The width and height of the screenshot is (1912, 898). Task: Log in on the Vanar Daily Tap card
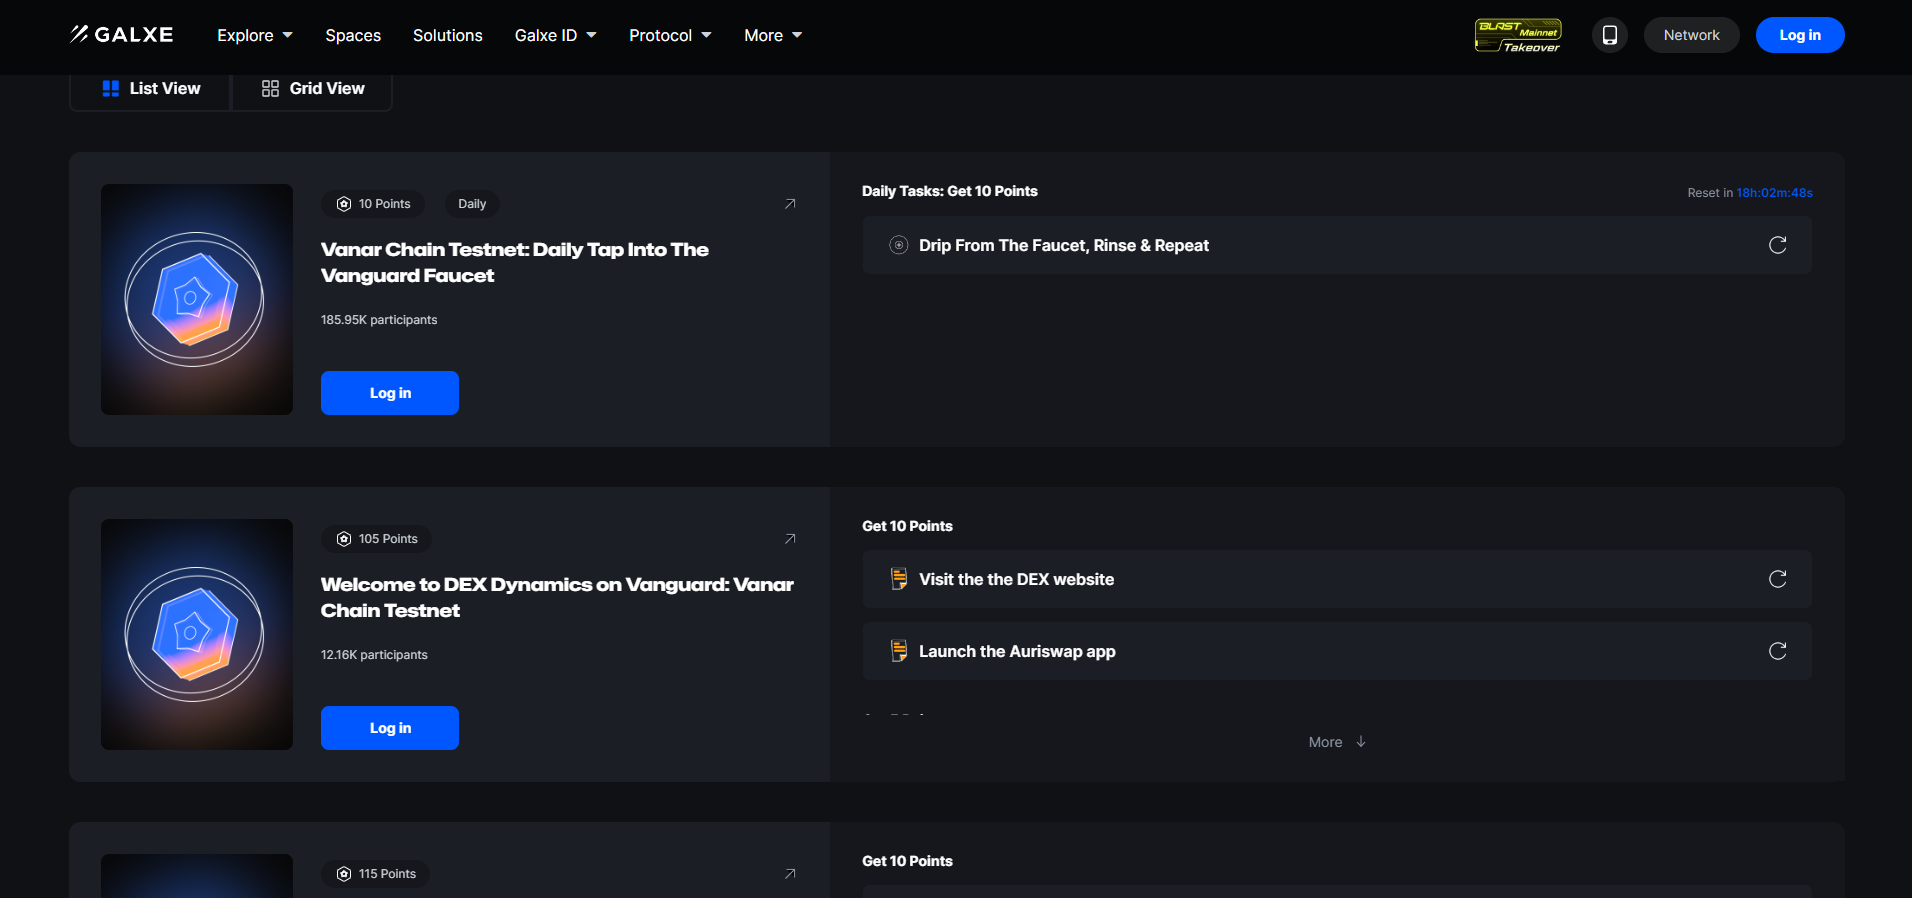click(x=390, y=393)
